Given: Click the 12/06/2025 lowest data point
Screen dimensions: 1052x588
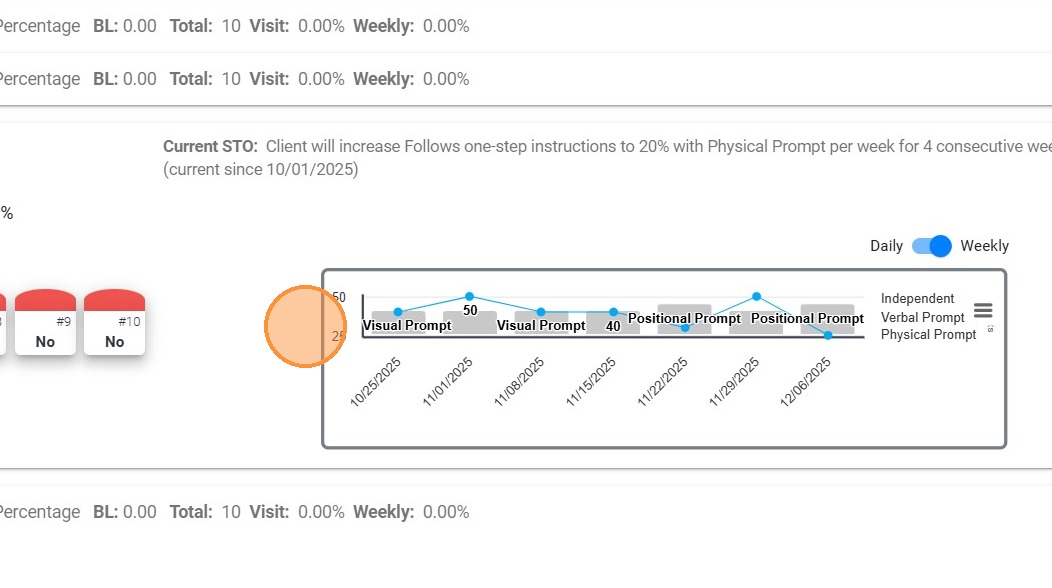Looking at the screenshot, I should tap(828, 335).
